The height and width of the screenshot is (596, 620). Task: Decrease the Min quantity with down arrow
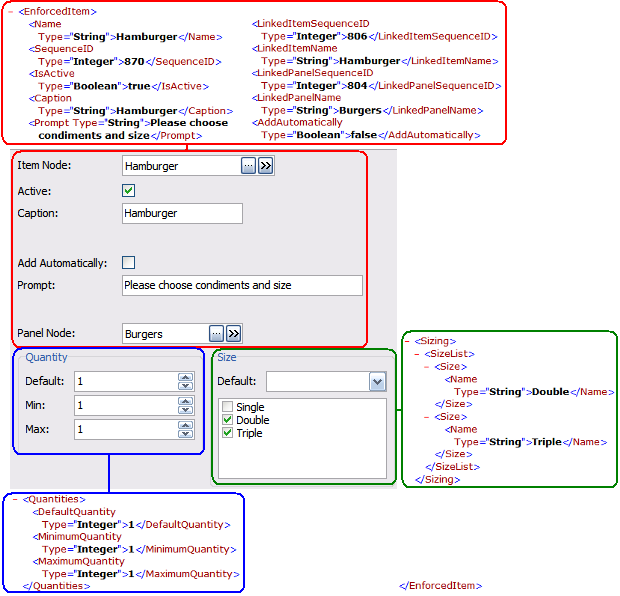pyautogui.click(x=185, y=410)
